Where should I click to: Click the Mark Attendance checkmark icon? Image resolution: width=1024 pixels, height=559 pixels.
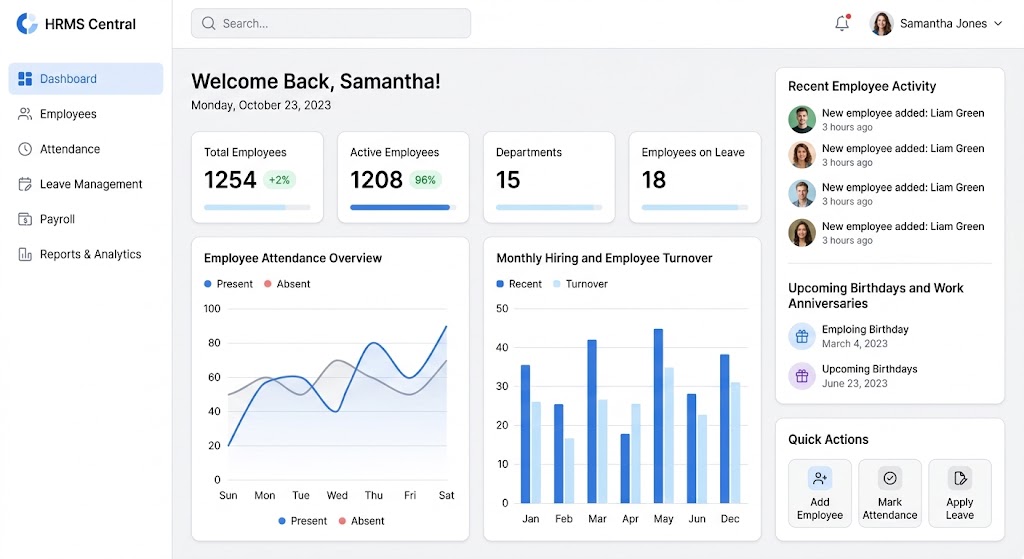point(889,479)
